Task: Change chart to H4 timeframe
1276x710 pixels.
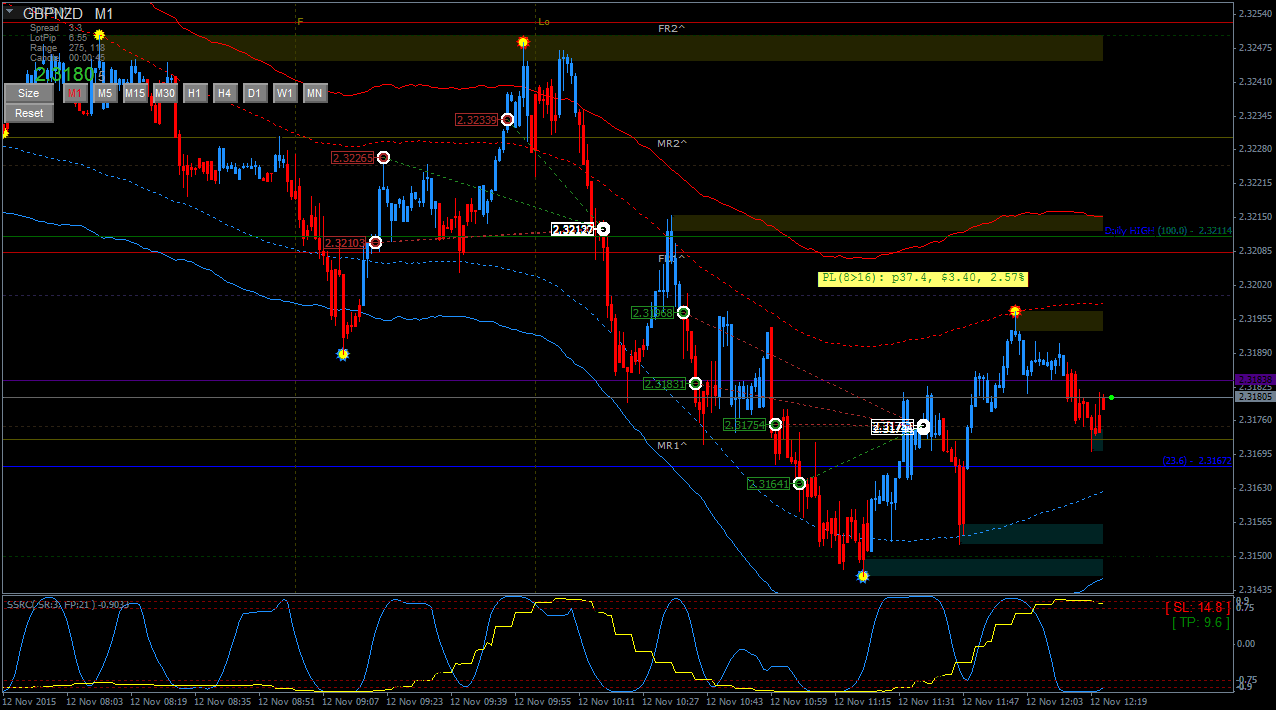Action: click(x=225, y=93)
